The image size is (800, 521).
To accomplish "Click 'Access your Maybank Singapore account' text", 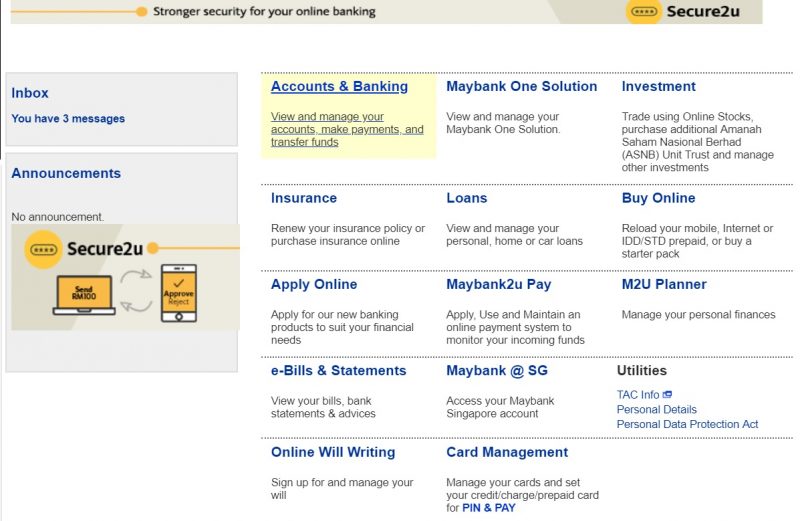I will (x=500, y=407).
